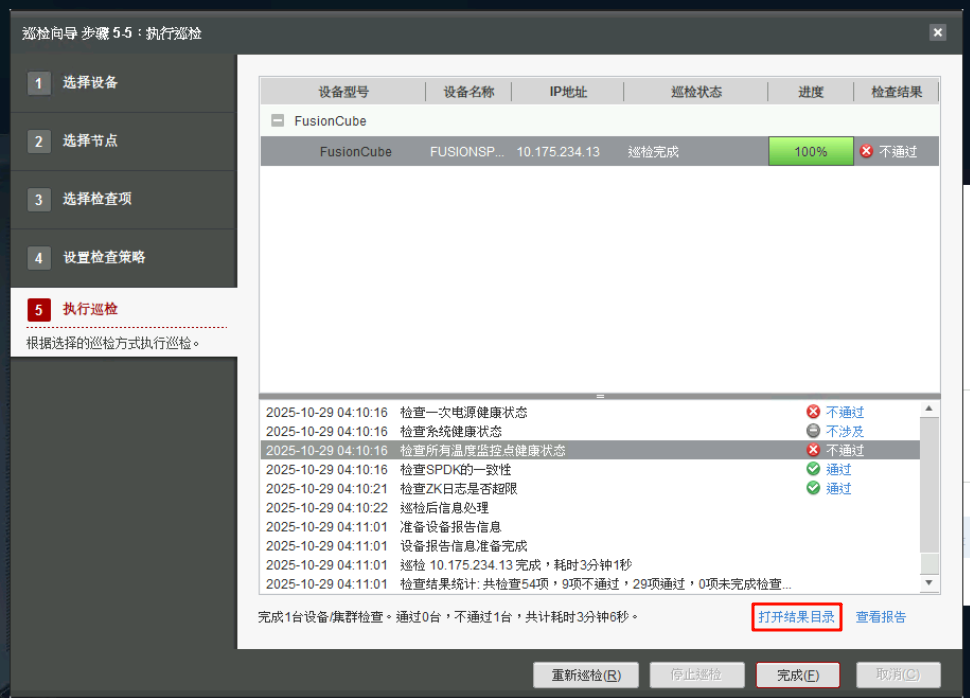Screen dimensions: 970x698
Task: Click the green passed icon for 检查ZK日志是否超限
Action: click(813, 488)
